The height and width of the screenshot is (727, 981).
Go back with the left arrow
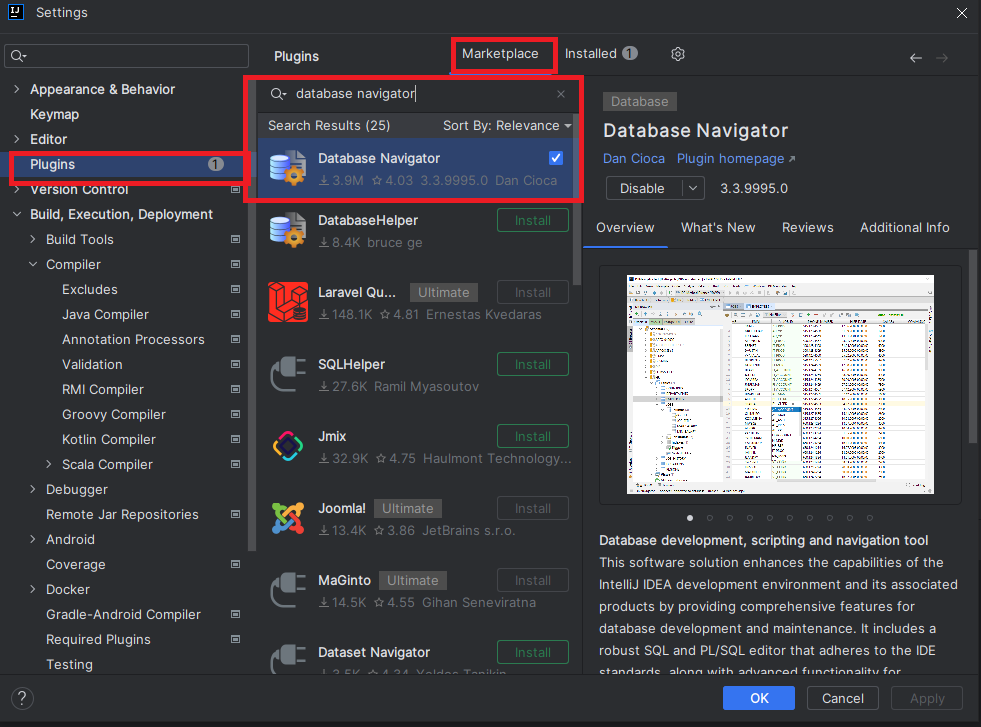tap(916, 58)
